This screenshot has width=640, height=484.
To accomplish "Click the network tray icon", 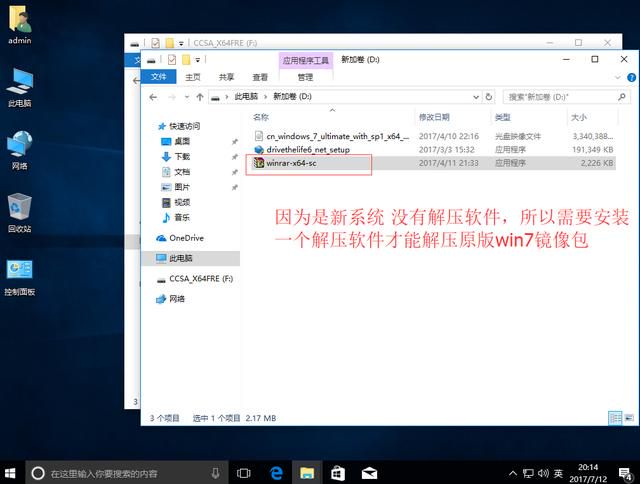I will (528, 473).
